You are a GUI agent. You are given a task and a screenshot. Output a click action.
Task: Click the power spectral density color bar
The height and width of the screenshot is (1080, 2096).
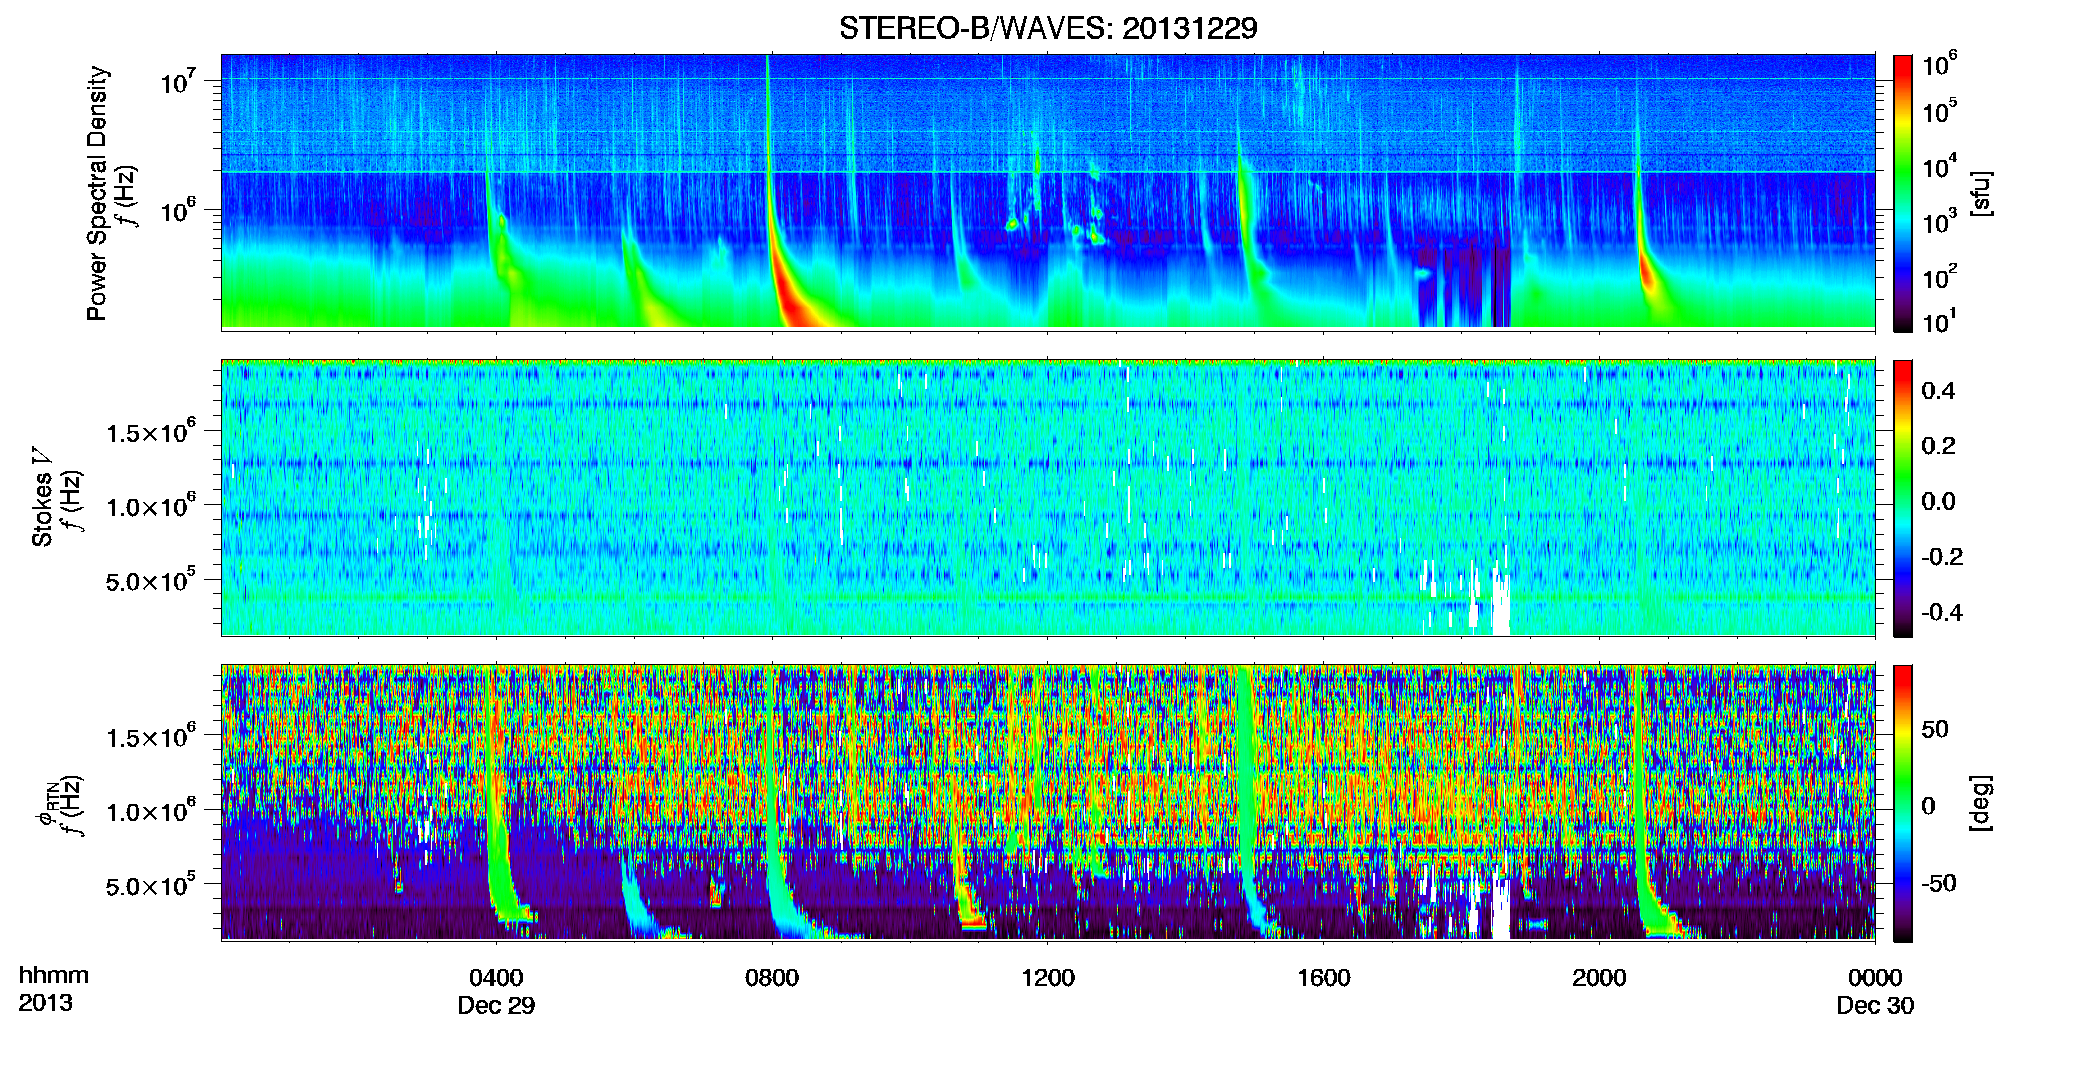click(1902, 193)
